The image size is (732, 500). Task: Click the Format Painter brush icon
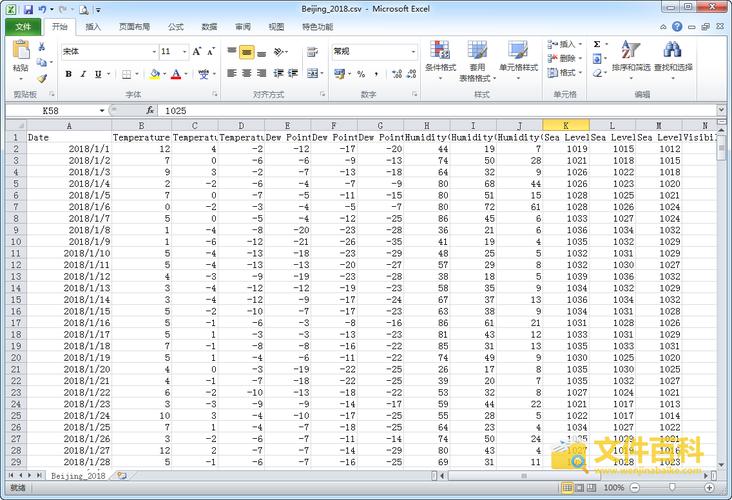point(42,78)
